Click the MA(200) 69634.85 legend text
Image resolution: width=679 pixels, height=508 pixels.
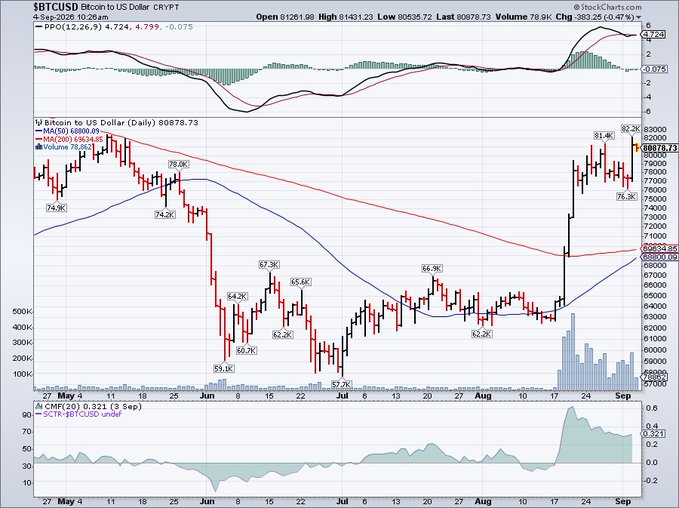73,139
